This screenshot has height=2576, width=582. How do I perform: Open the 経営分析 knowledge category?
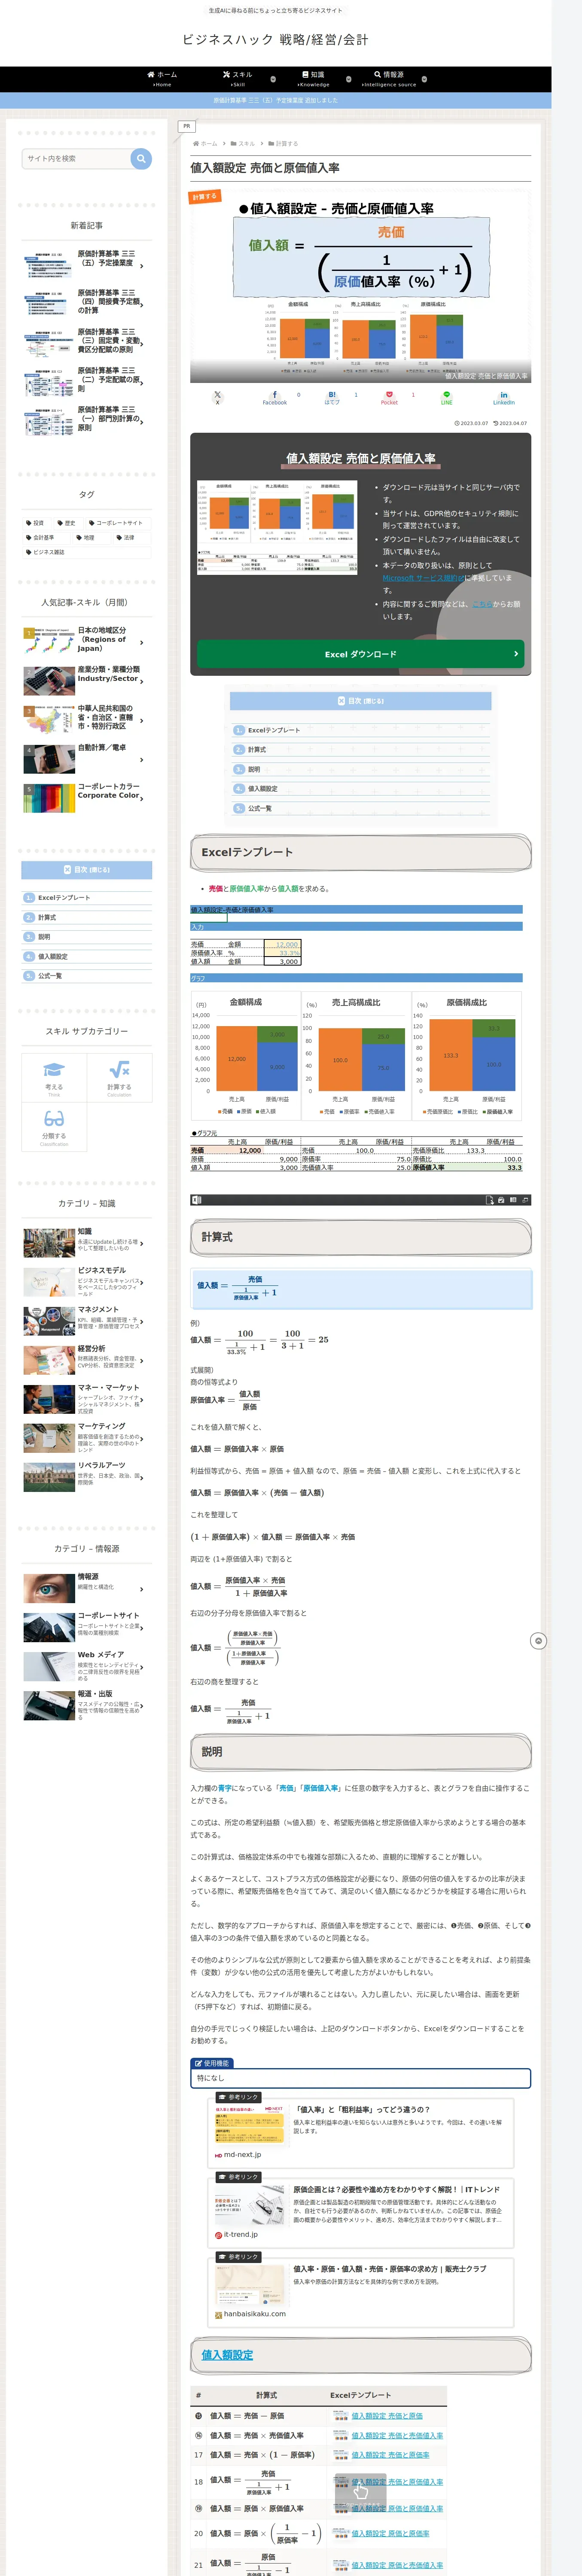click(x=87, y=1360)
